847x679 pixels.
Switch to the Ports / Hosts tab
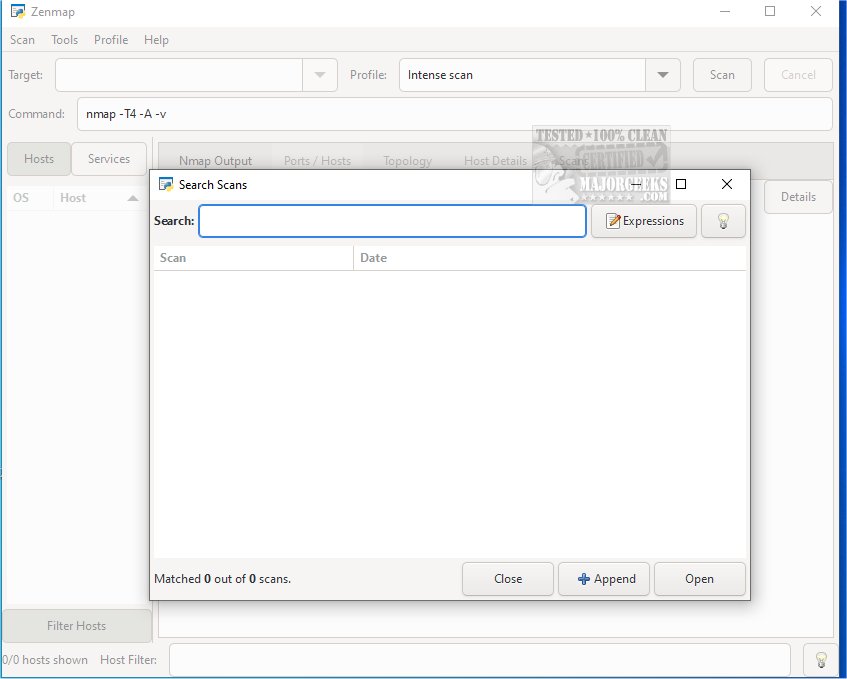pyautogui.click(x=318, y=161)
